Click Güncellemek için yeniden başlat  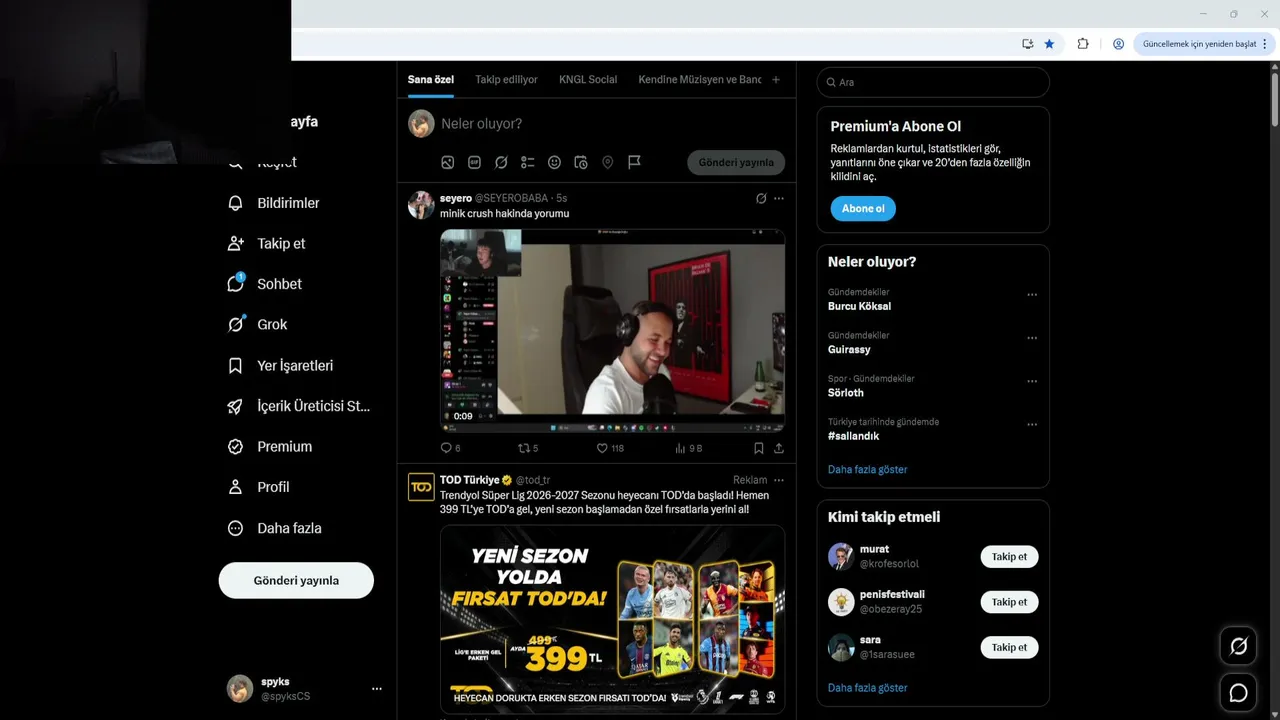point(1199,44)
